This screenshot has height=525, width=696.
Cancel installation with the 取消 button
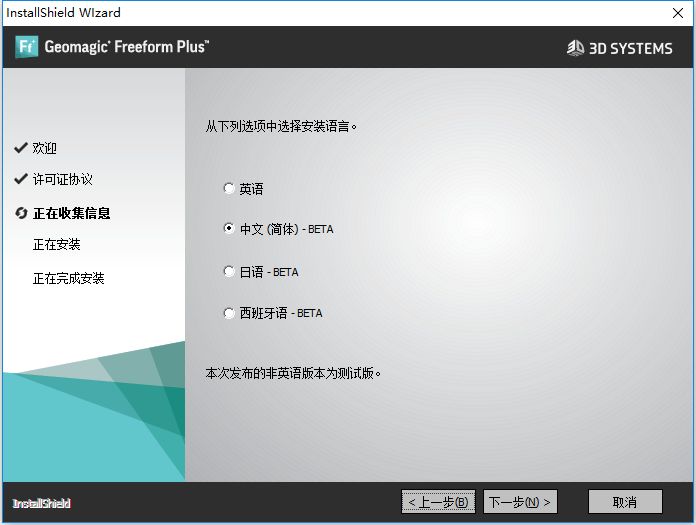click(625, 501)
